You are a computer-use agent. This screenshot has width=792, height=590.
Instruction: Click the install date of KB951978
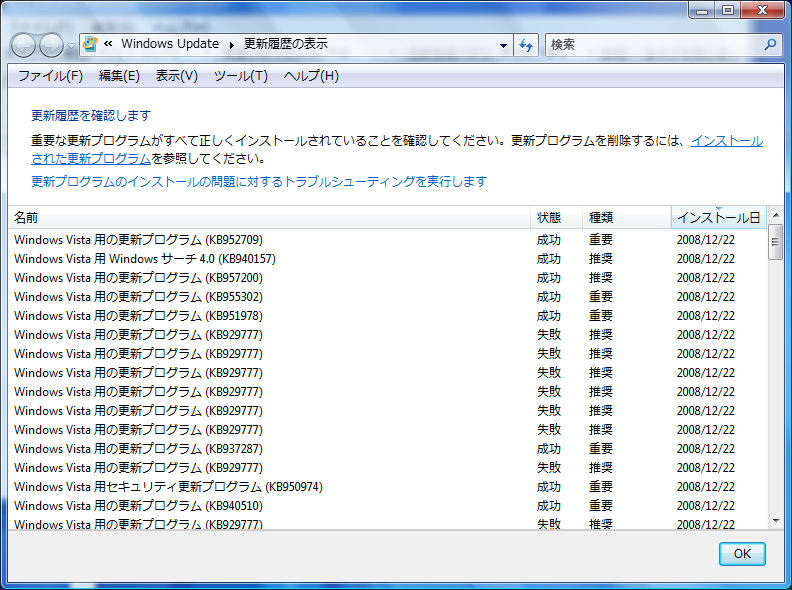(x=706, y=316)
